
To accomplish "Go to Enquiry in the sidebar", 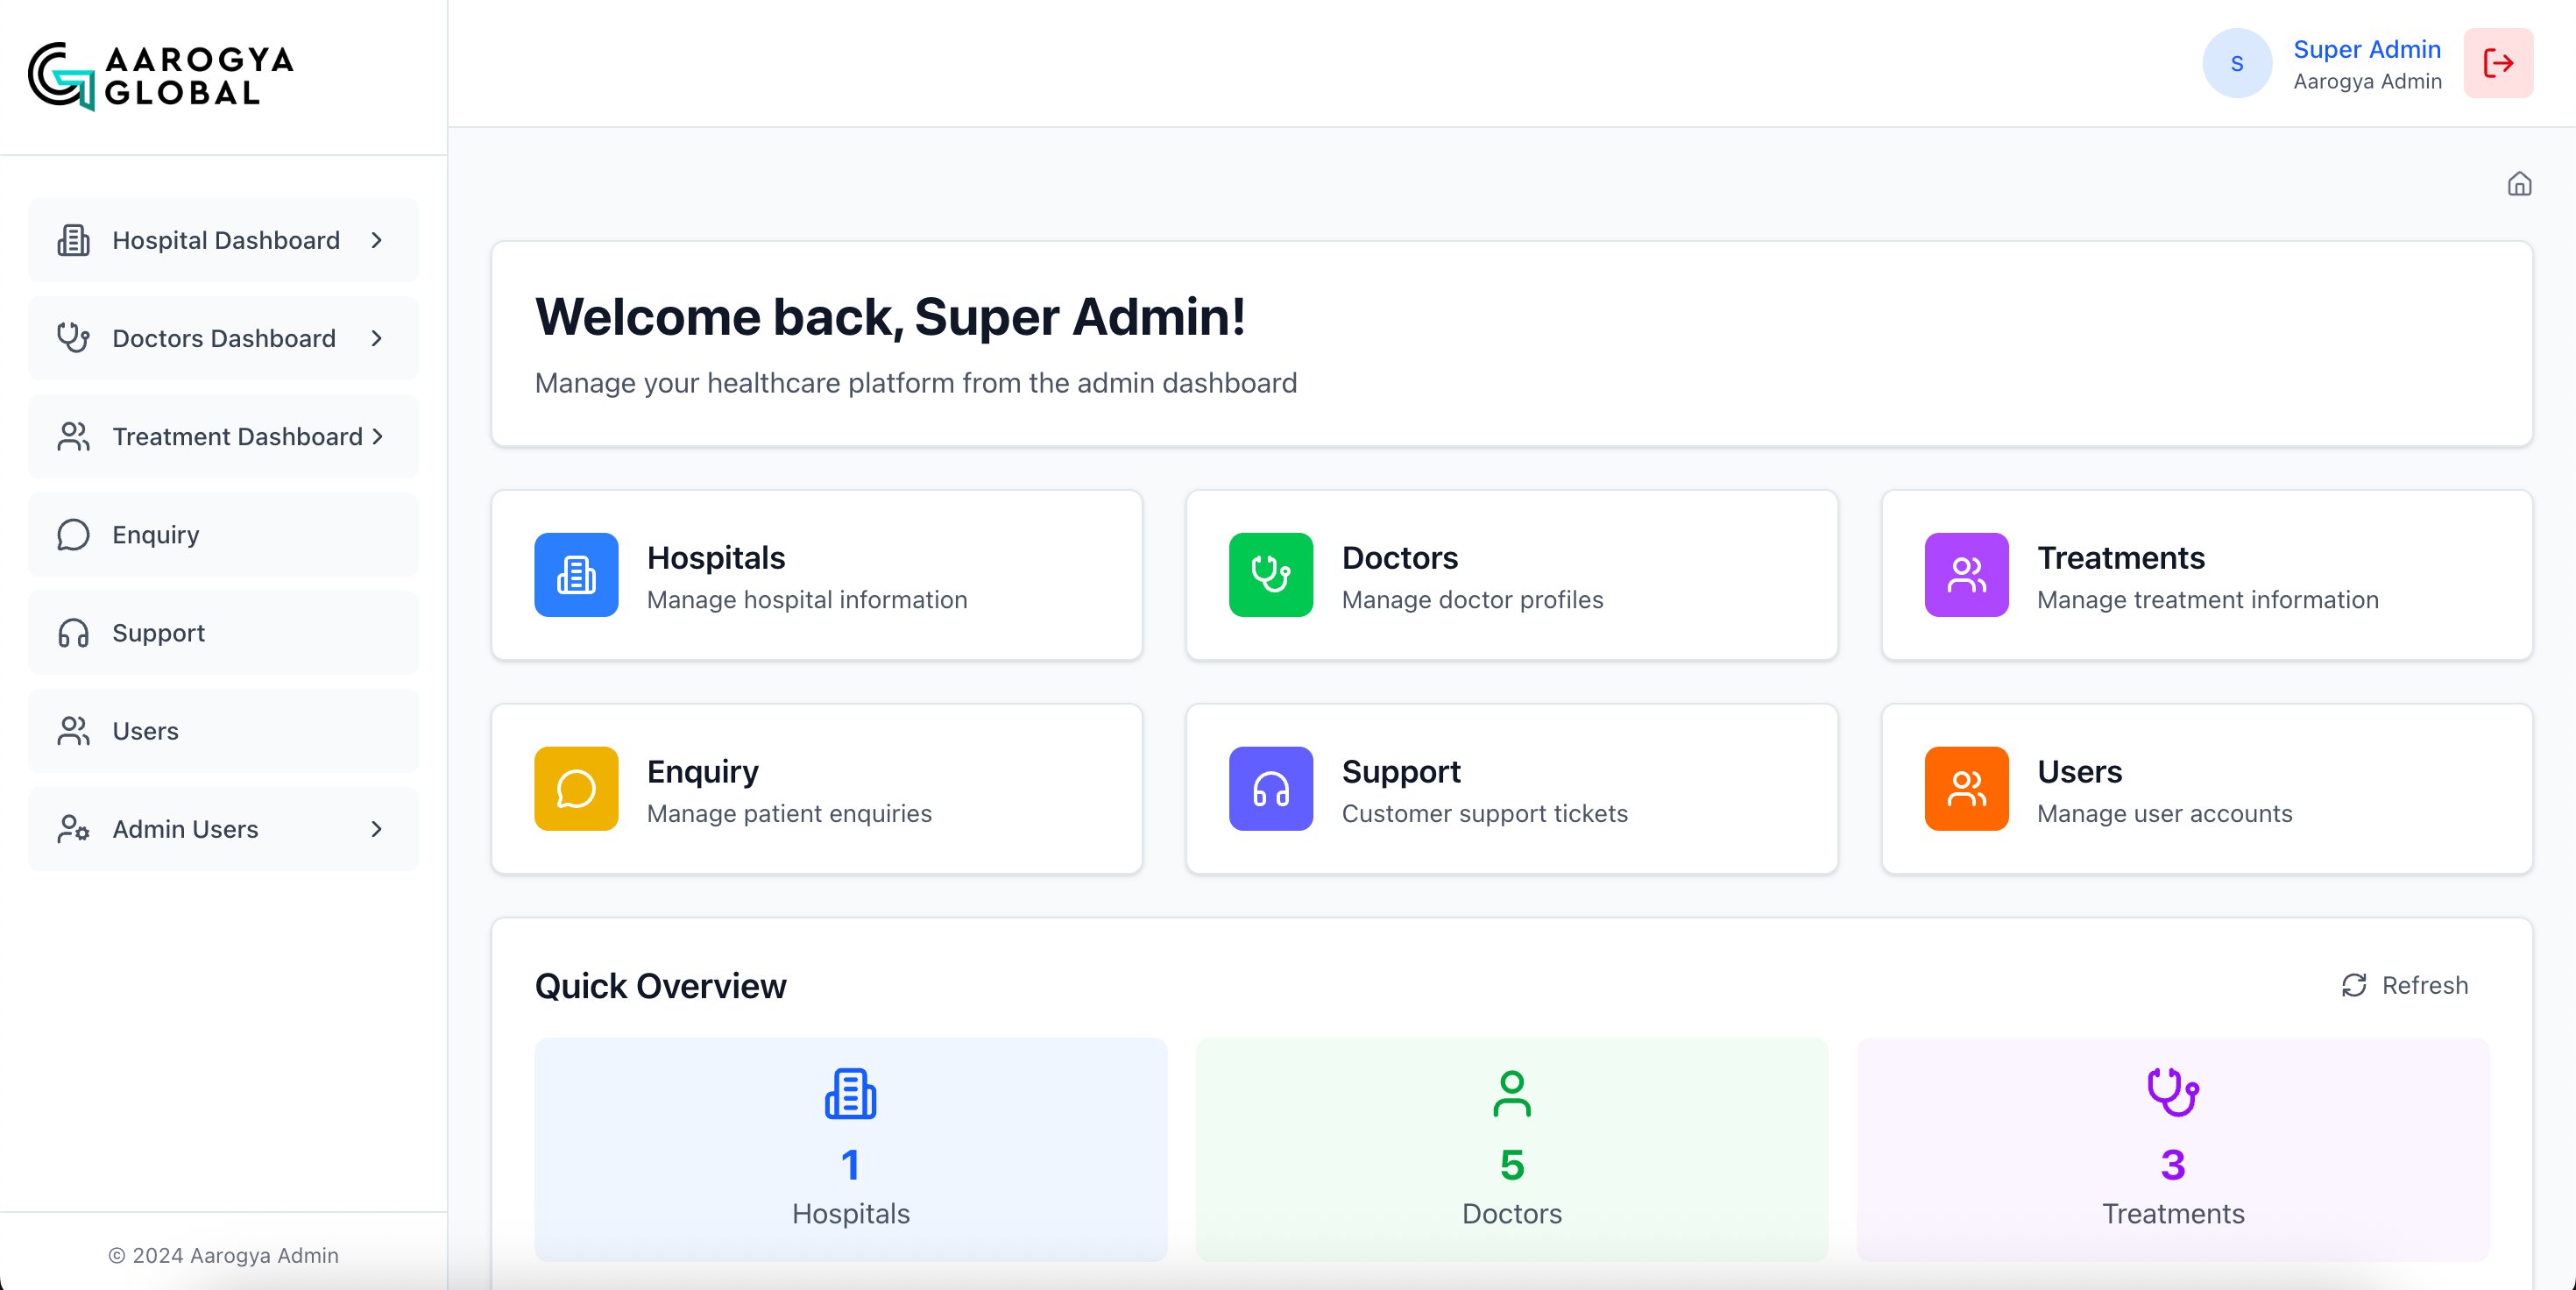I will click(223, 535).
